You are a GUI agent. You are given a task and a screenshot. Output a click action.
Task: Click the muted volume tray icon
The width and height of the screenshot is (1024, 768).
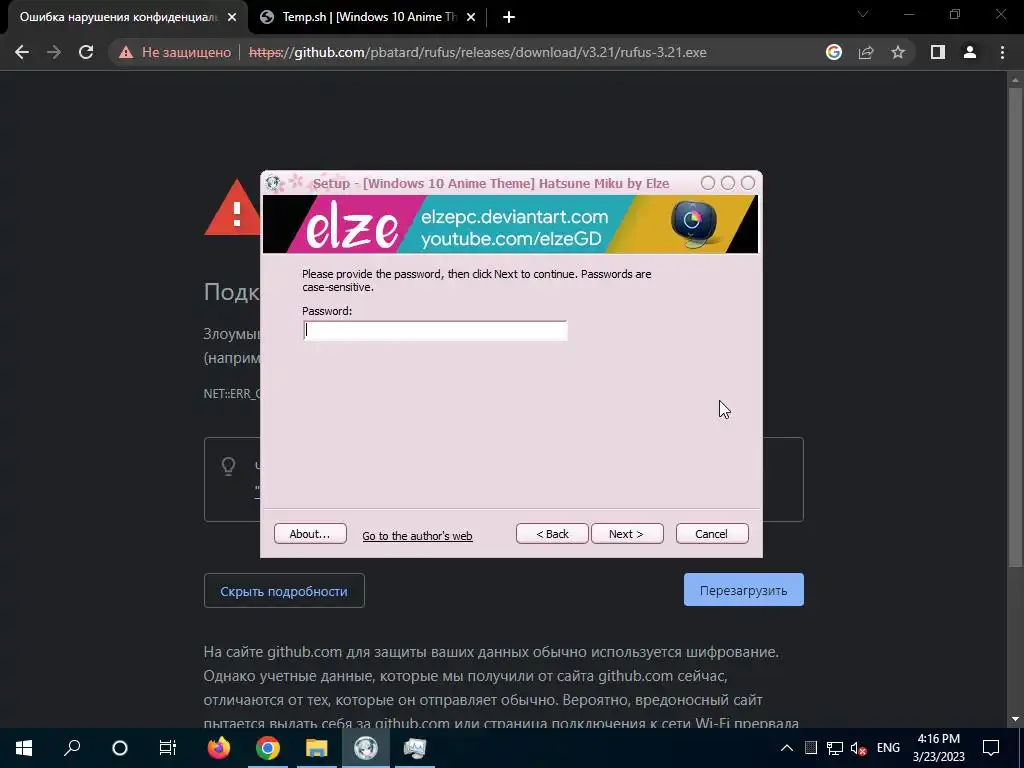point(859,748)
